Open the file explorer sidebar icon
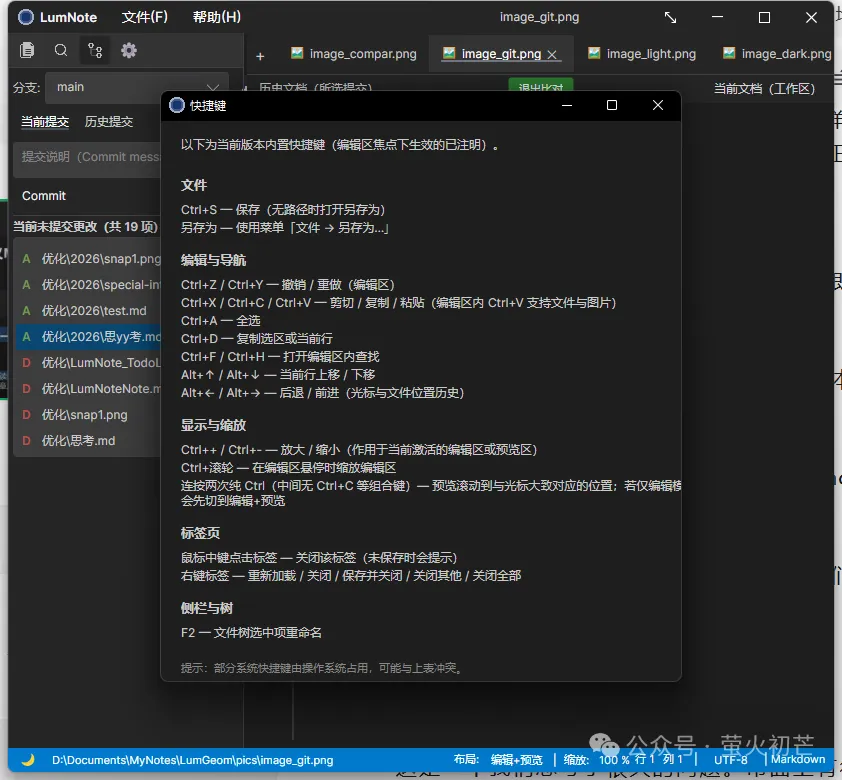842x780 pixels. click(x=27, y=50)
